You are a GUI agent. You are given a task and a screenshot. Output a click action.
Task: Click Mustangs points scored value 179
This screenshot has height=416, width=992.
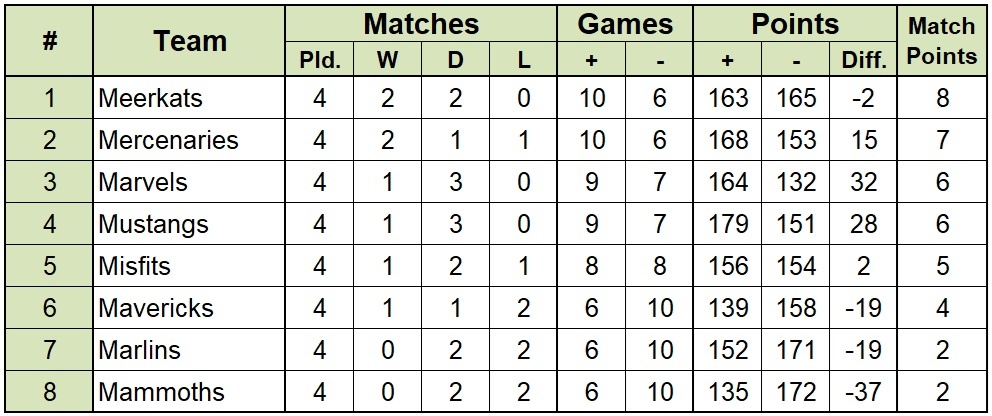point(728,224)
